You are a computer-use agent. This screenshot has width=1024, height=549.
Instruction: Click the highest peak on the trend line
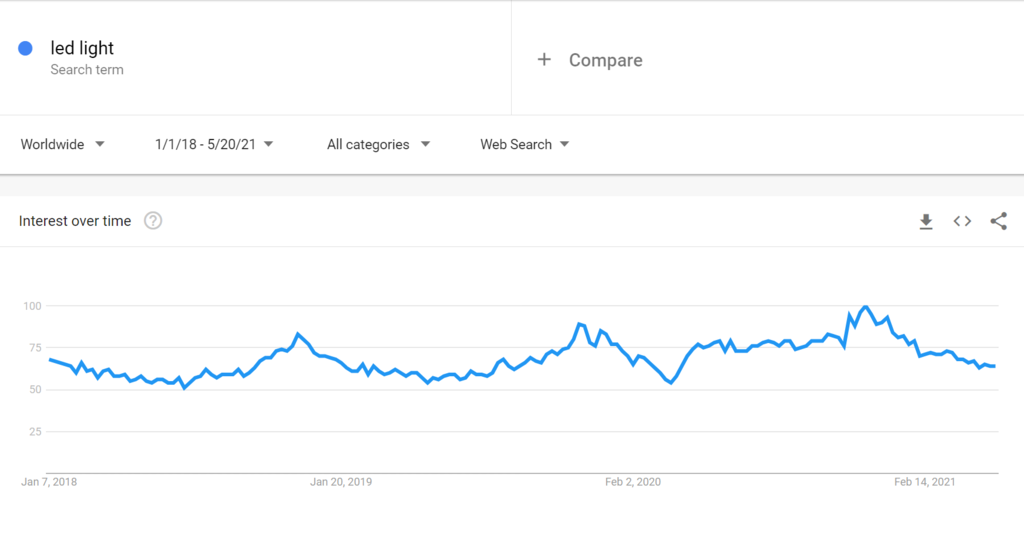pyautogui.click(x=865, y=307)
